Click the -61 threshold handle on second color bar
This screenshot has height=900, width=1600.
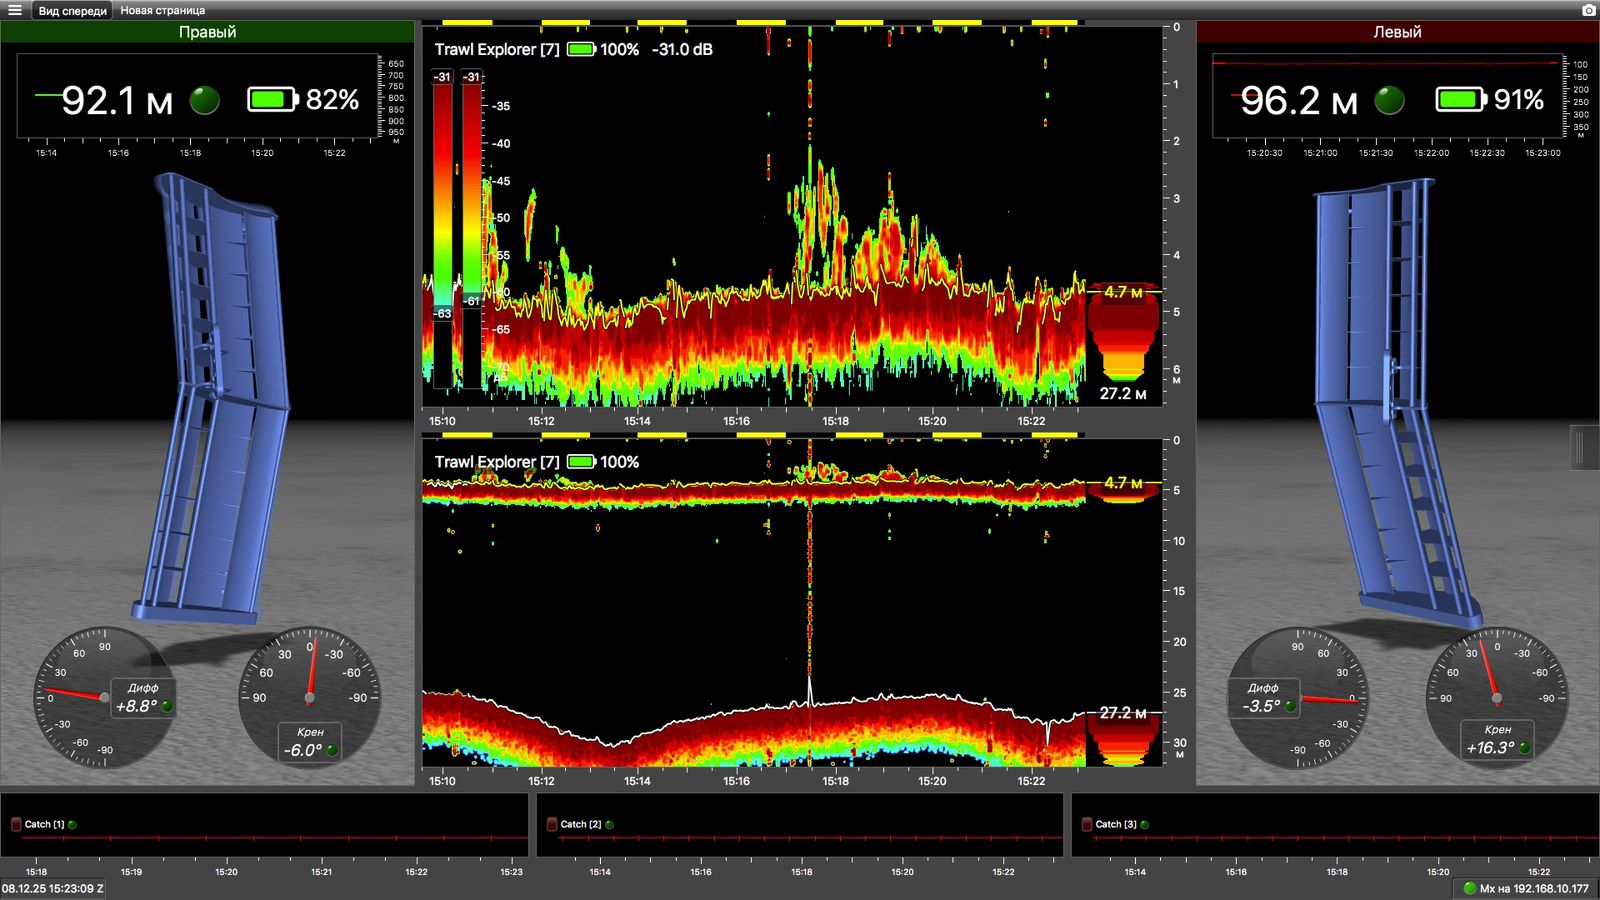point(471,300)
